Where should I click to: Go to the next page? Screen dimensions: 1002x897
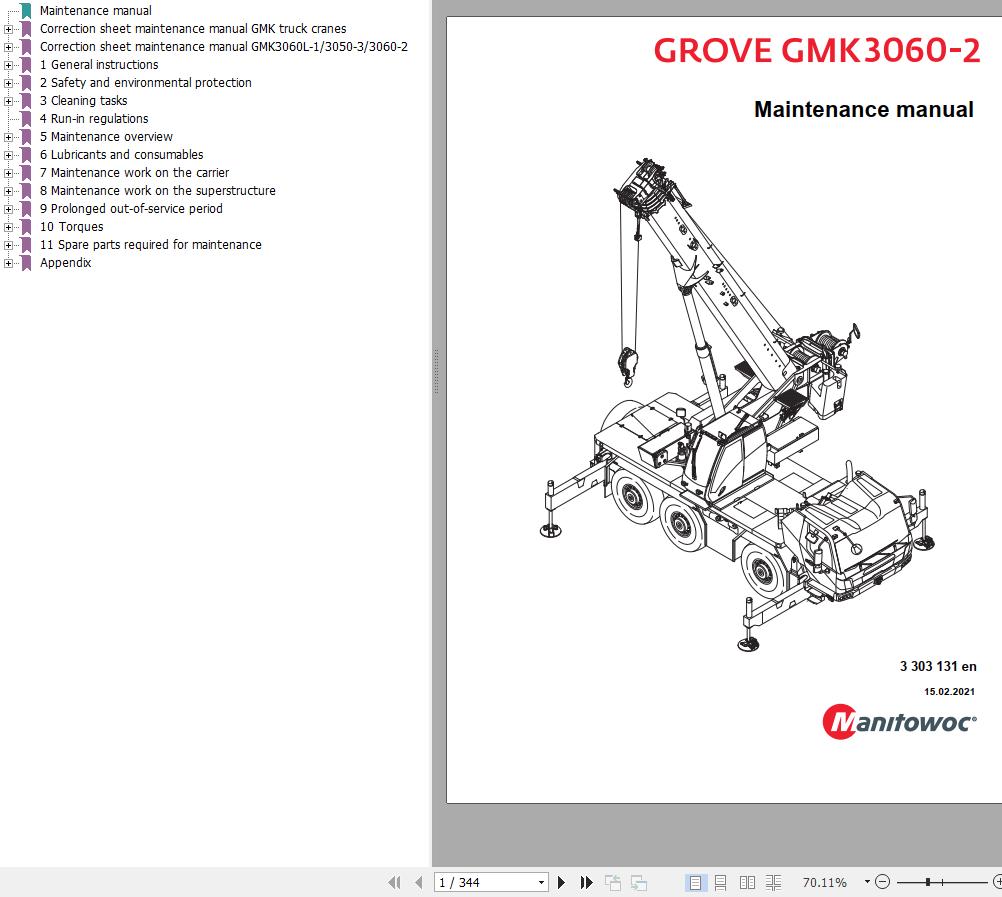[561, 882]
